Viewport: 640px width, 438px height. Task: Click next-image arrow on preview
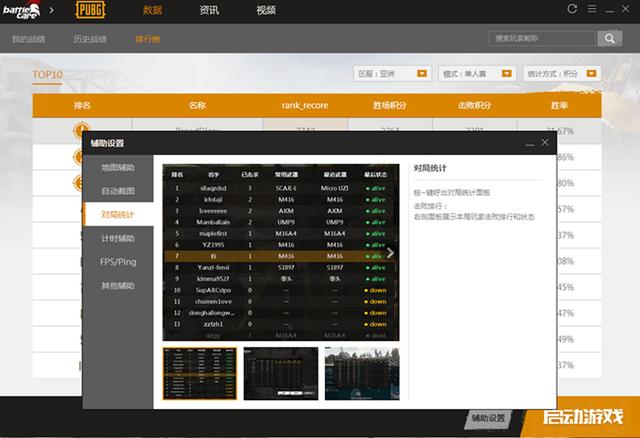(390, 253)
